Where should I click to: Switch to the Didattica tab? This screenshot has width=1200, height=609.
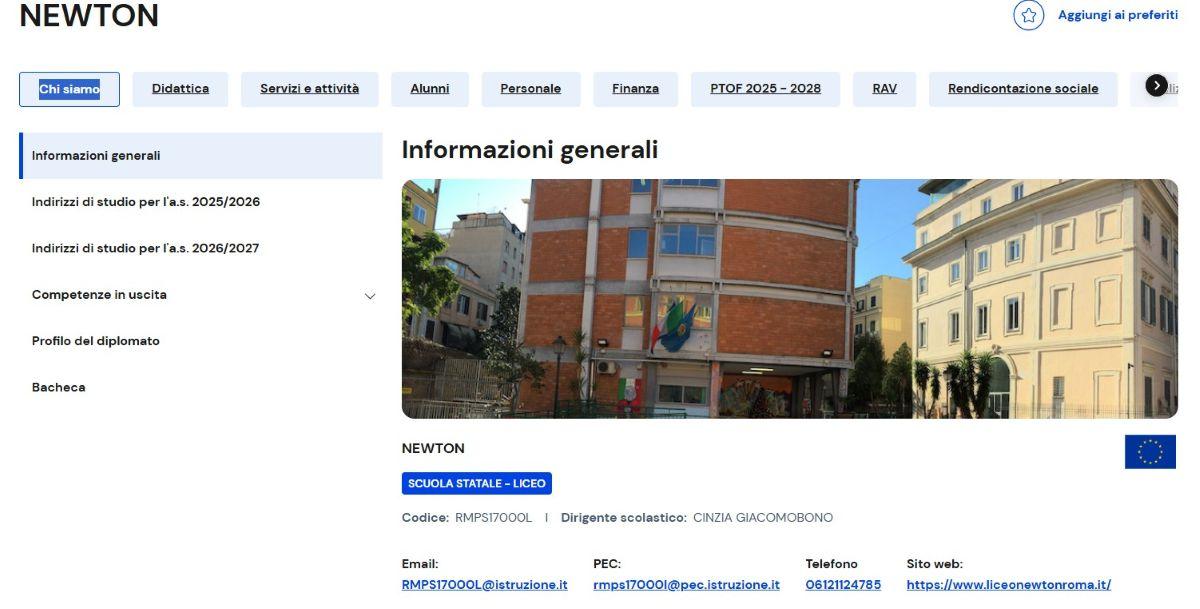tap(180, 88)
